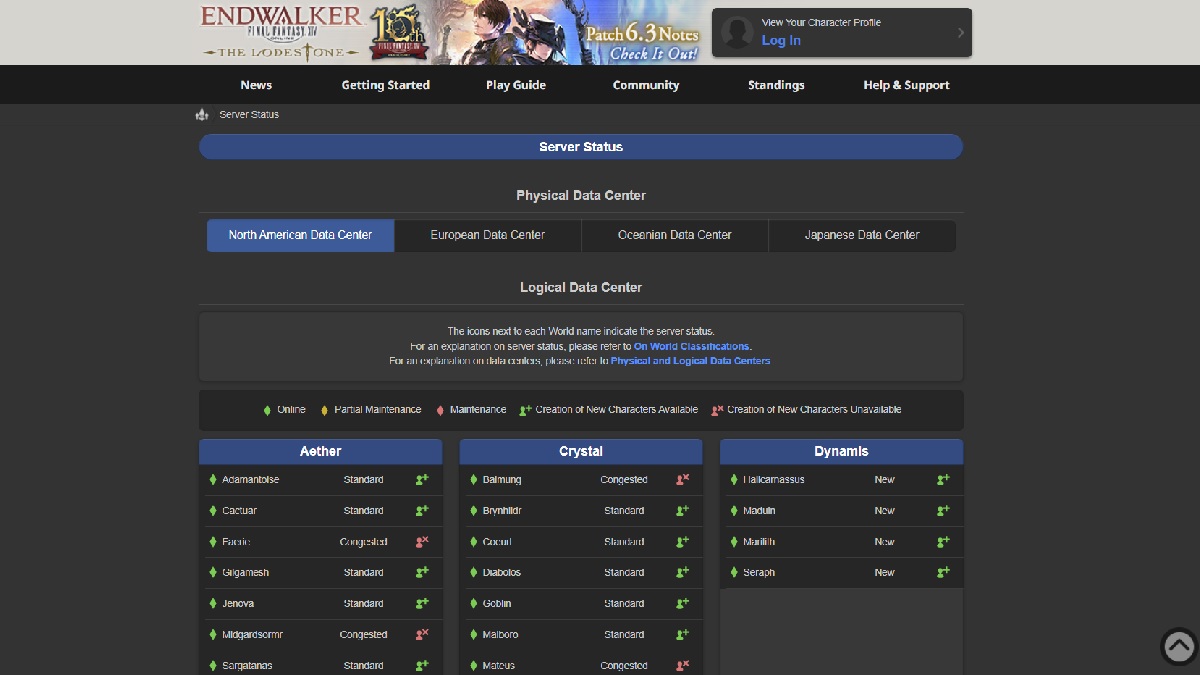Click the character profile avatar icon

738,33
